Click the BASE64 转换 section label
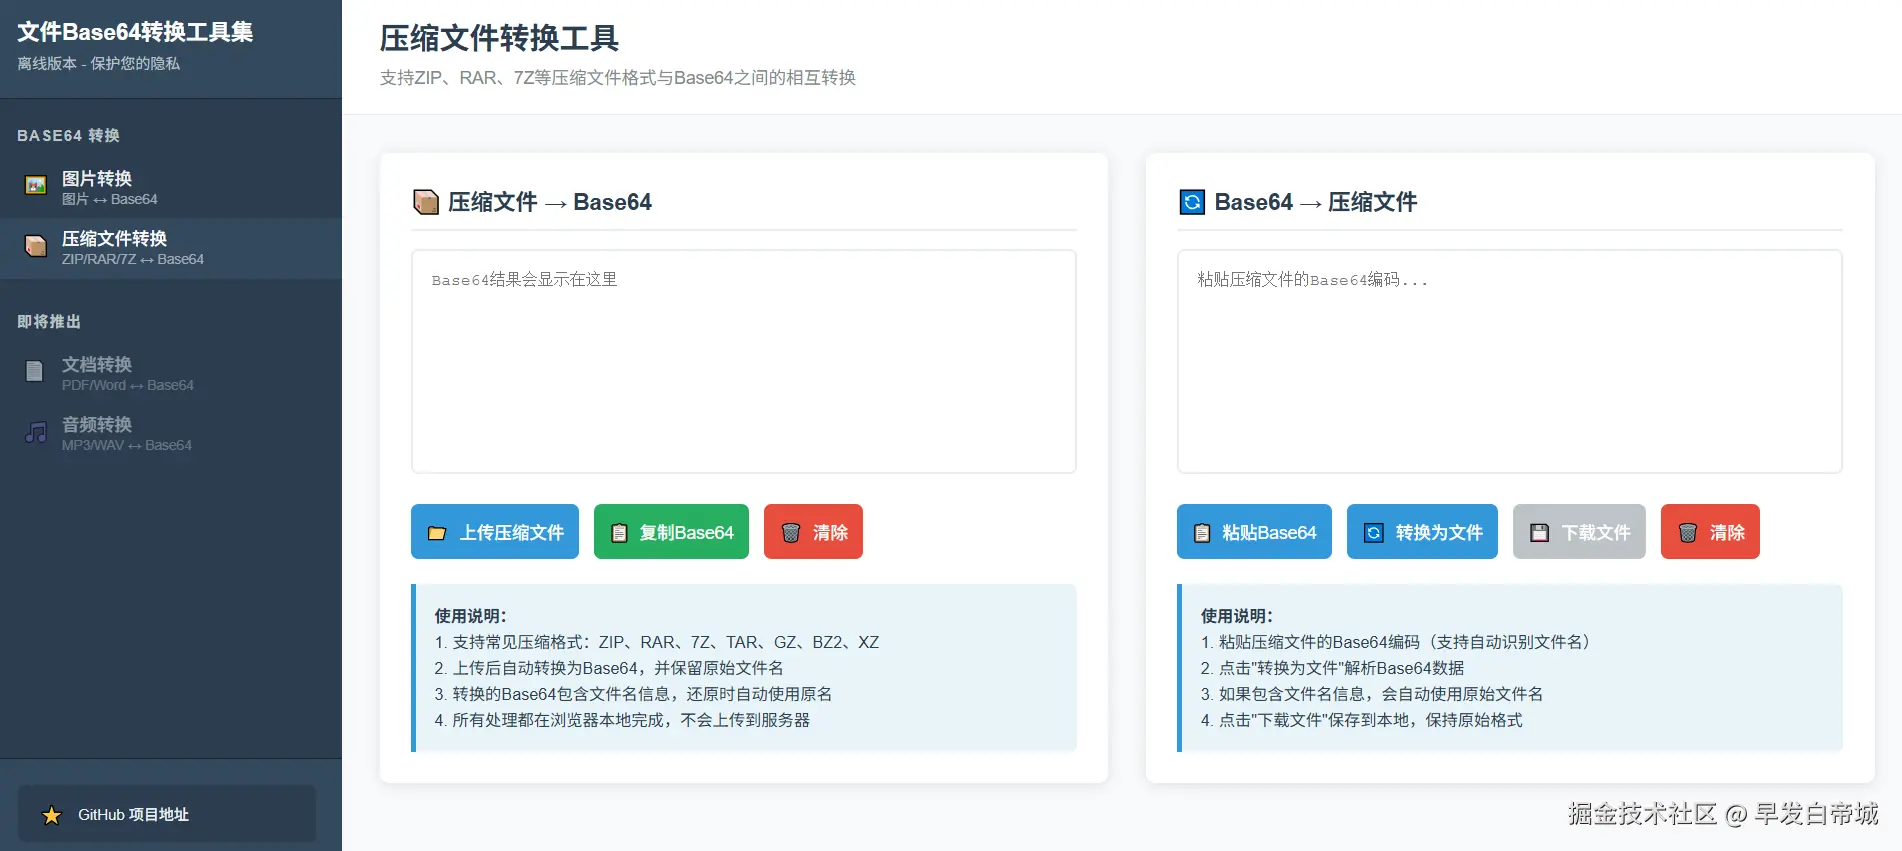Image resolution: width=1902 pixels, height=851 pixels. [x=68, y=136]
